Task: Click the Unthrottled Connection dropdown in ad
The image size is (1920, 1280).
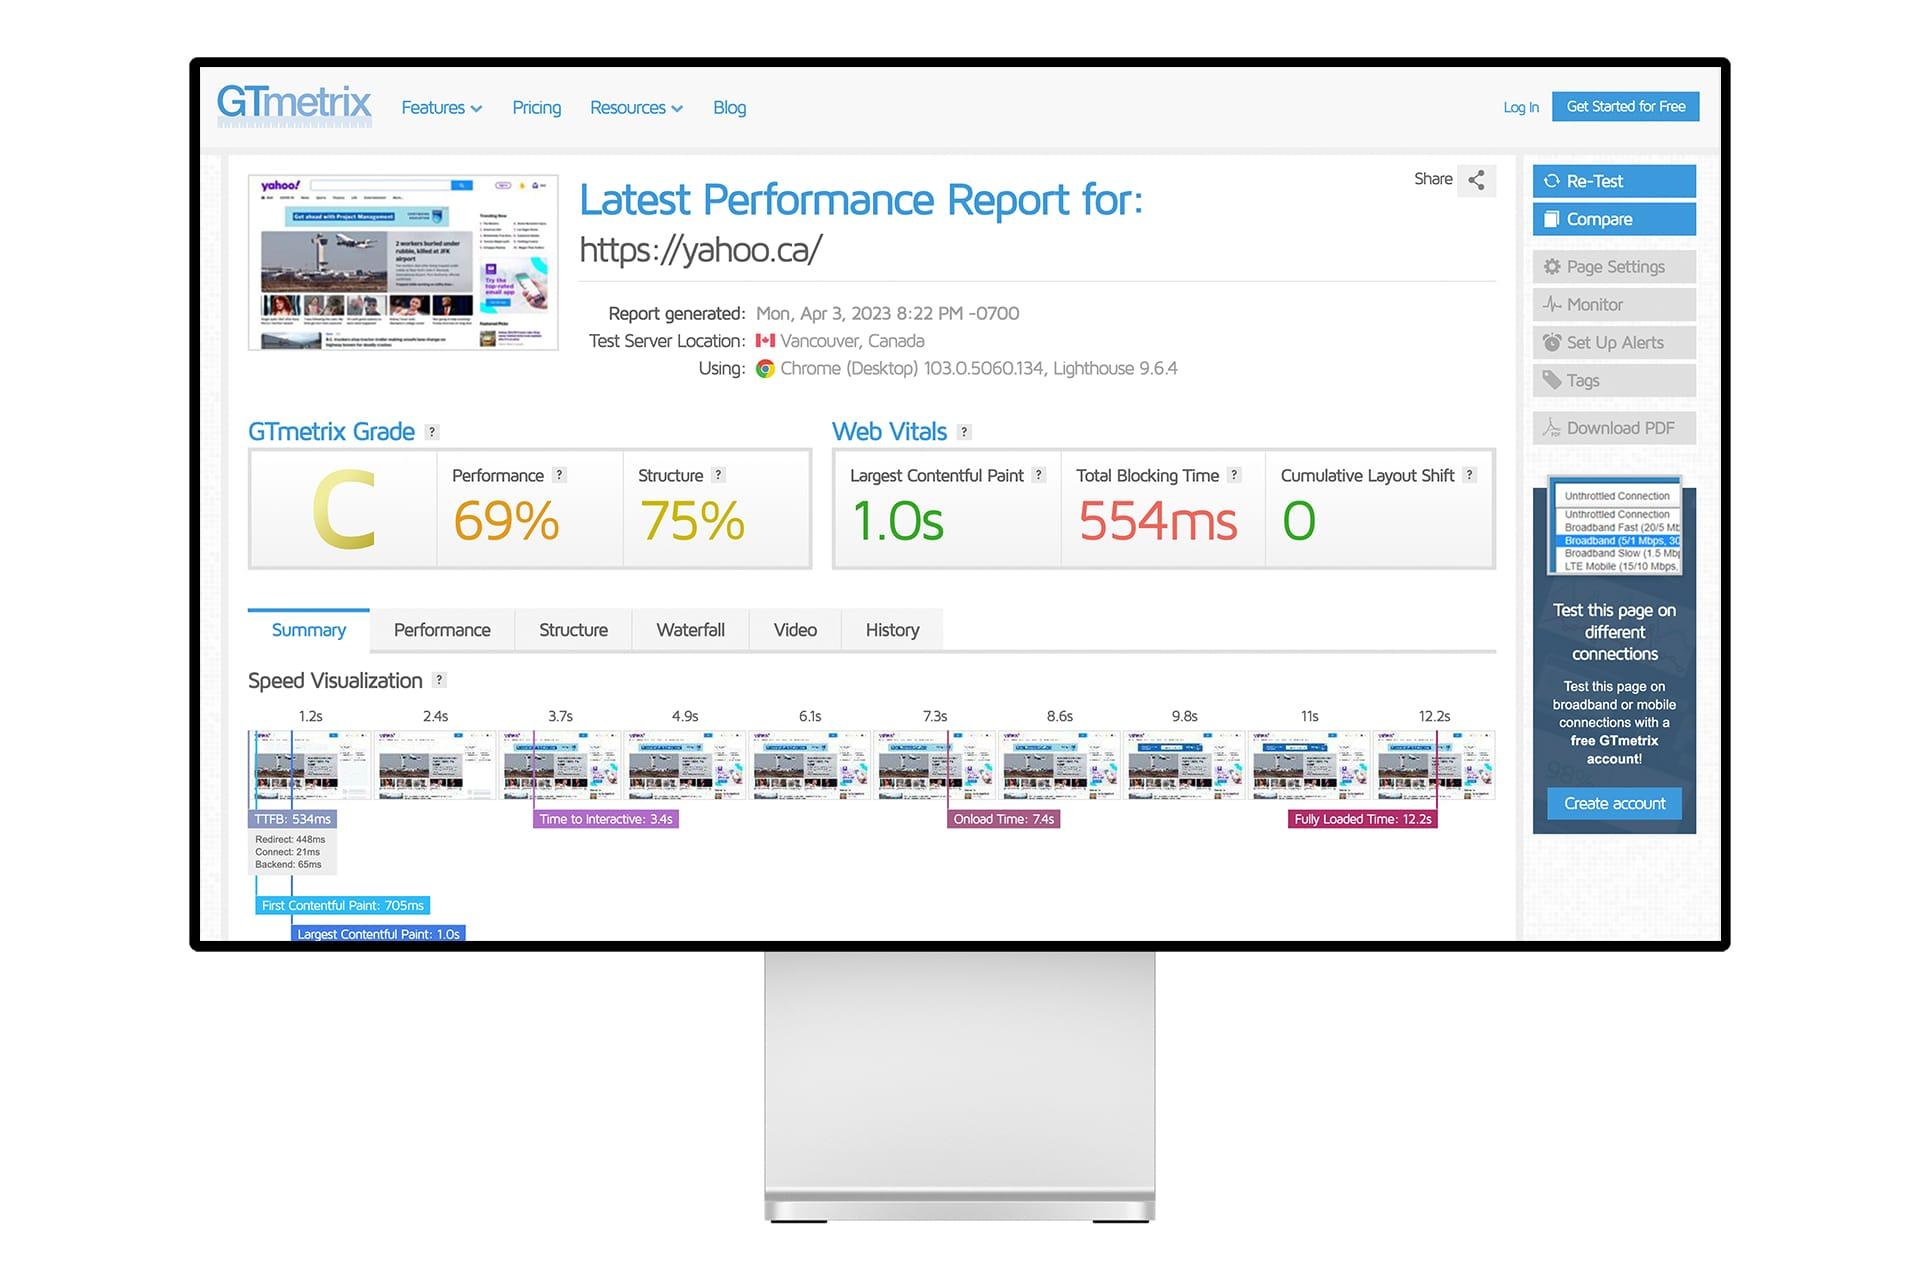Action: [1616, 496]
